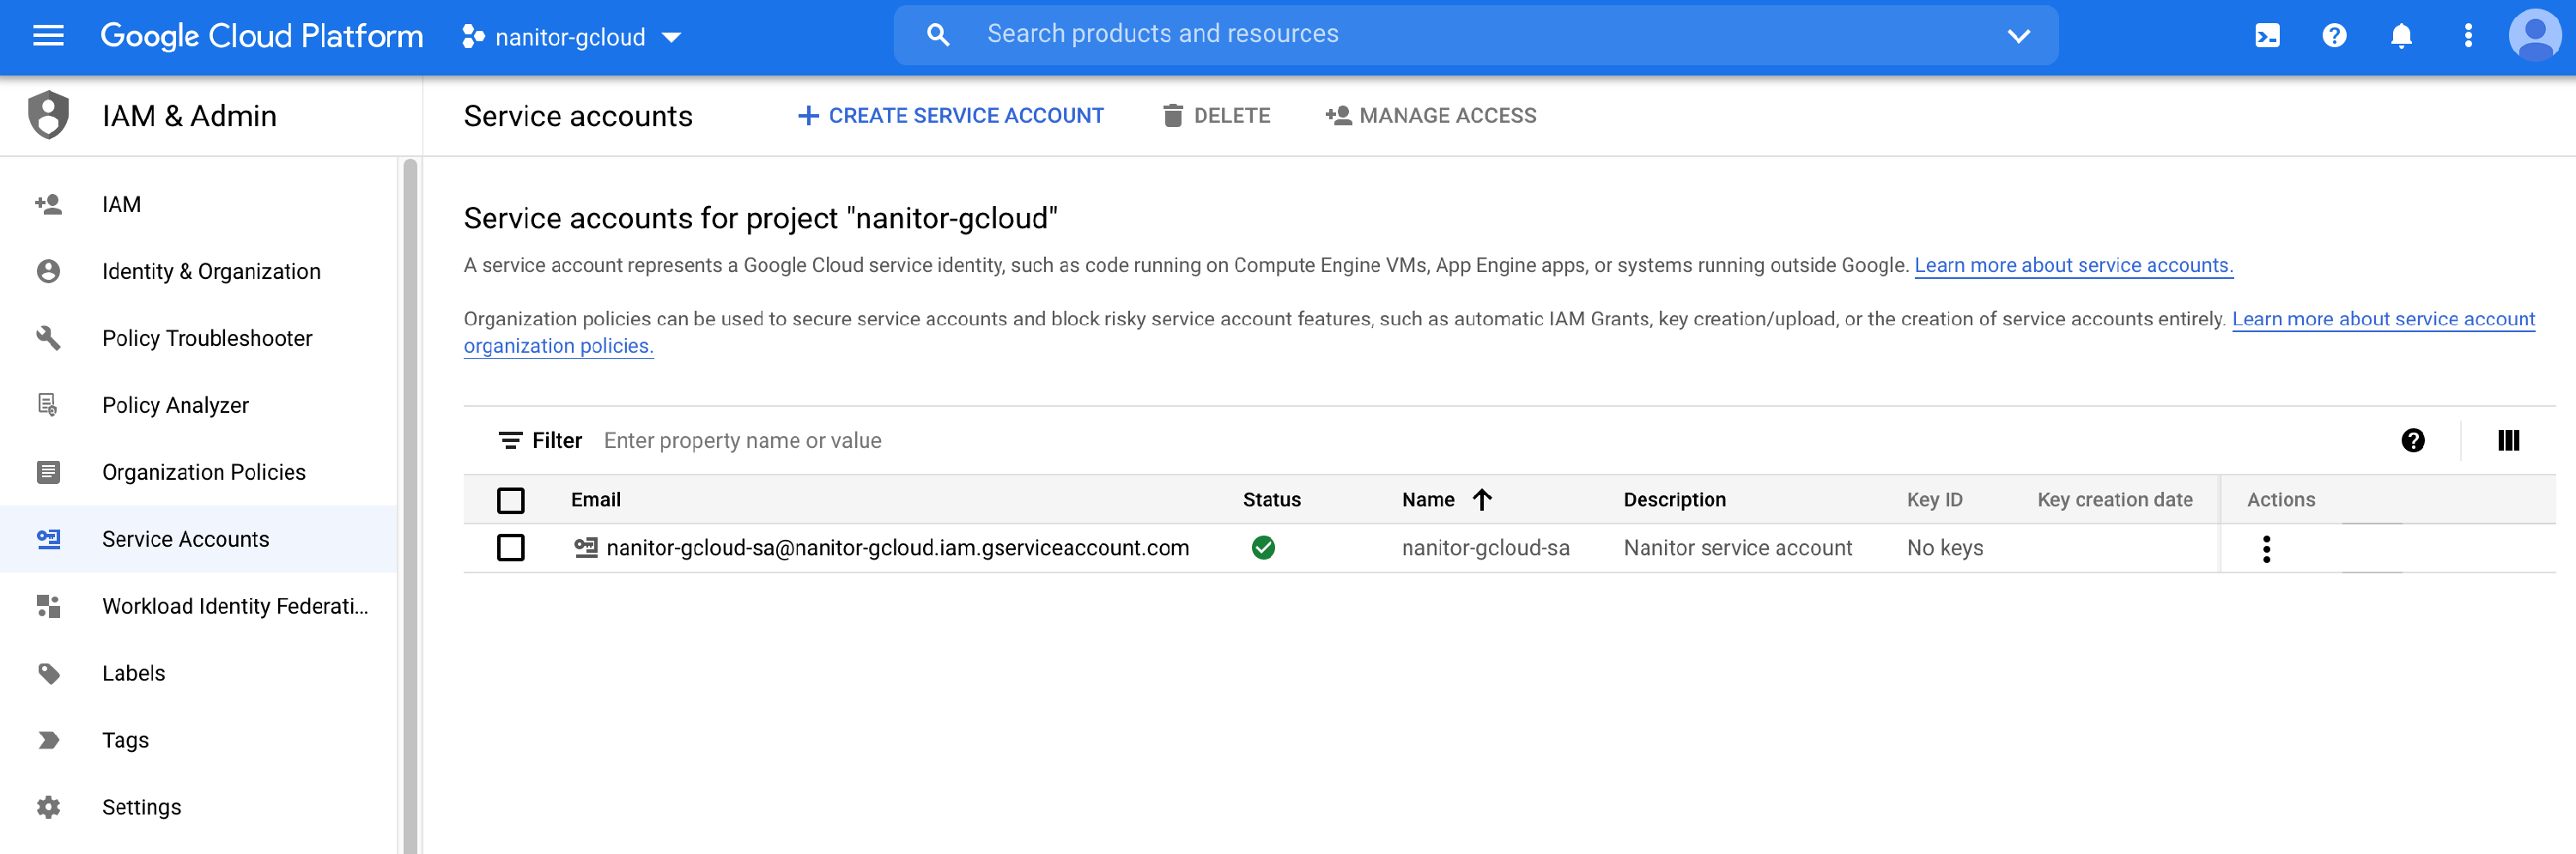Click the user account avatar

pos(2533,37)
